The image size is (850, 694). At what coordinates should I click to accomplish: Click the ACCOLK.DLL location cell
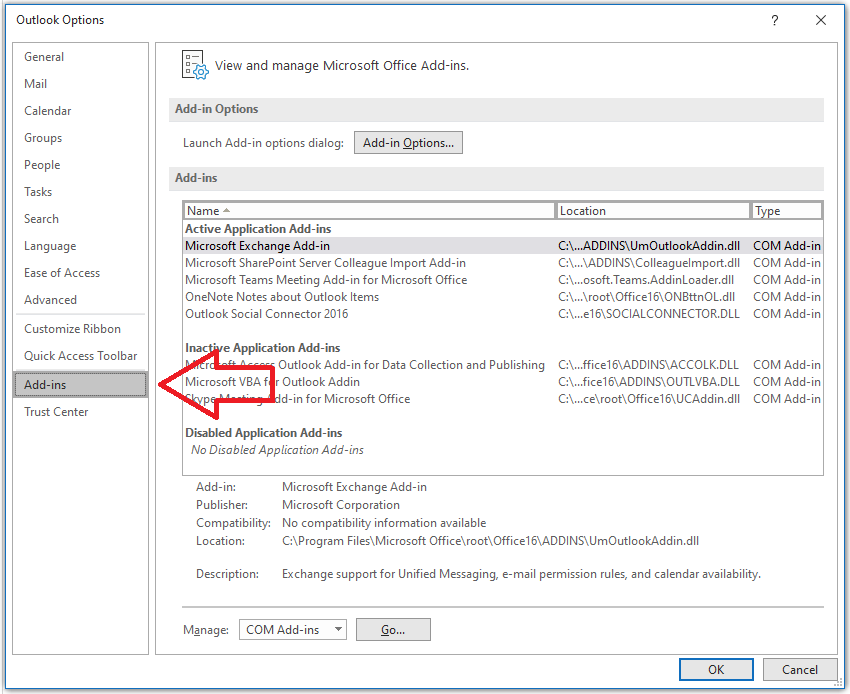tap(648, 365)
